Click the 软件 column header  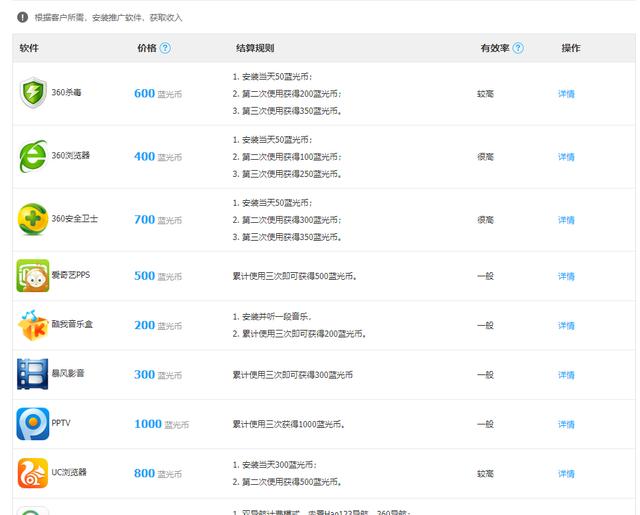coord(29,48)
